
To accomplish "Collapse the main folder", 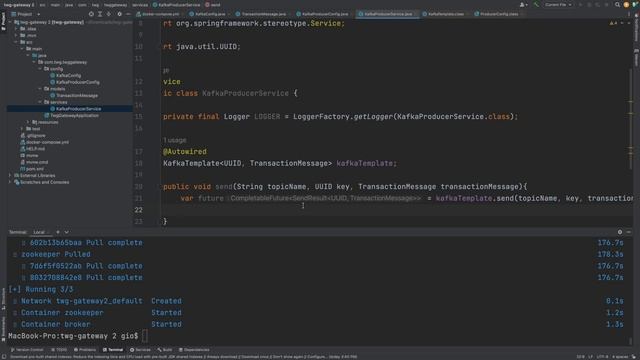I will pyautogui.click(x=22, y=49).
